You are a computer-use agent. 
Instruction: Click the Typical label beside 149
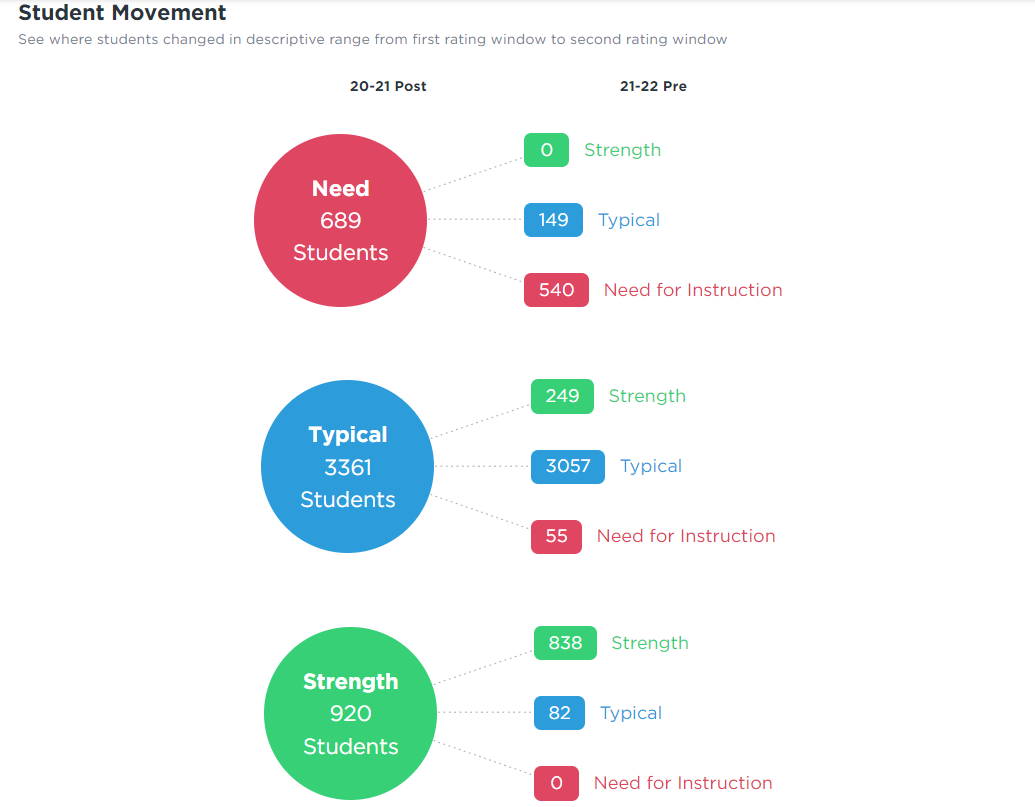629,220
